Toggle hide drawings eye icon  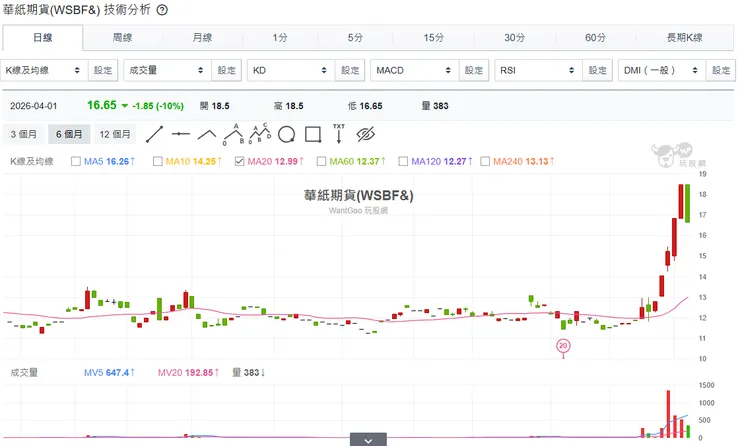click(365, 135)
